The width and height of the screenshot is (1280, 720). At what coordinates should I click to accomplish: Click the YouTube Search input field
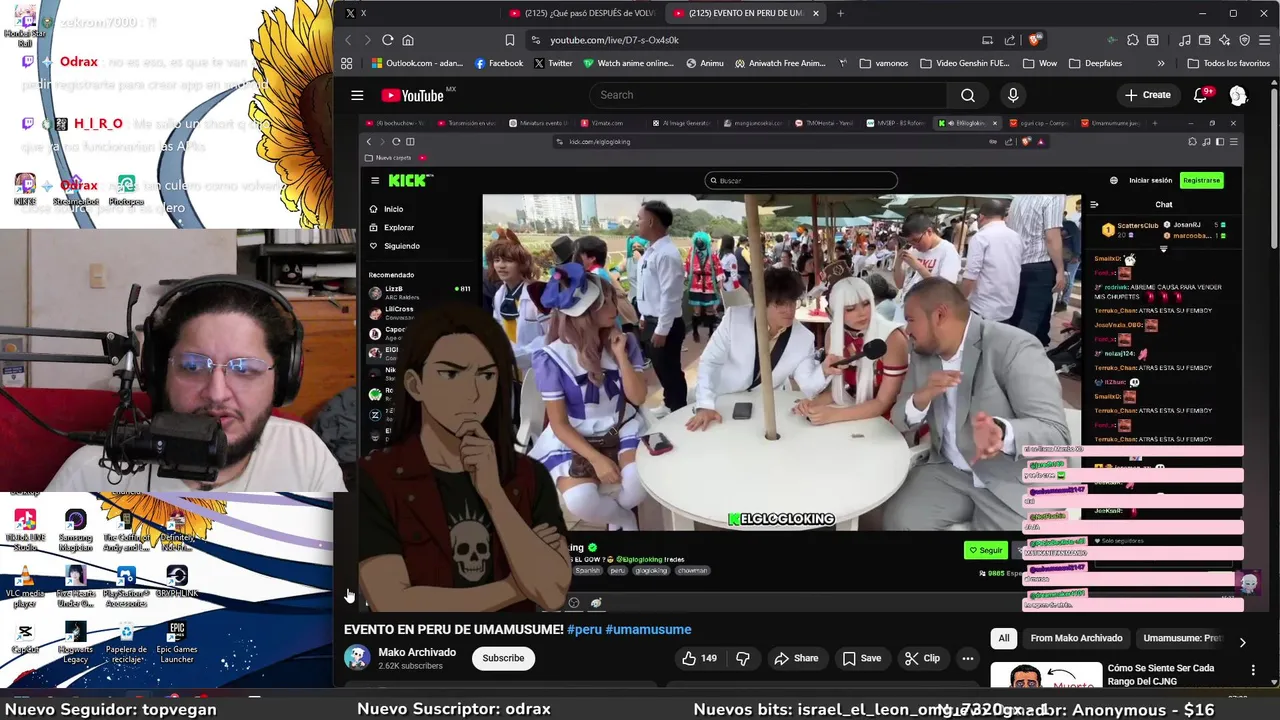767,95
